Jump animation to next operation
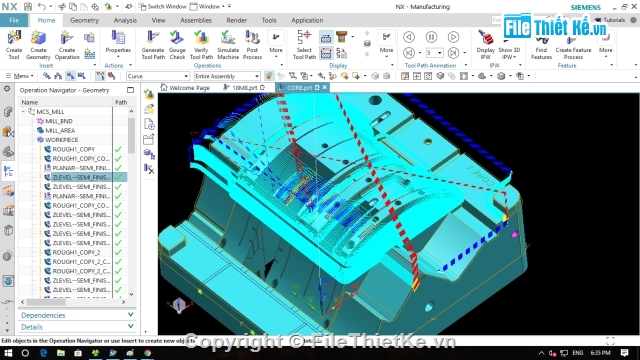Image resolution: width=640 pixels, height=360 pixels. [453, 53]
